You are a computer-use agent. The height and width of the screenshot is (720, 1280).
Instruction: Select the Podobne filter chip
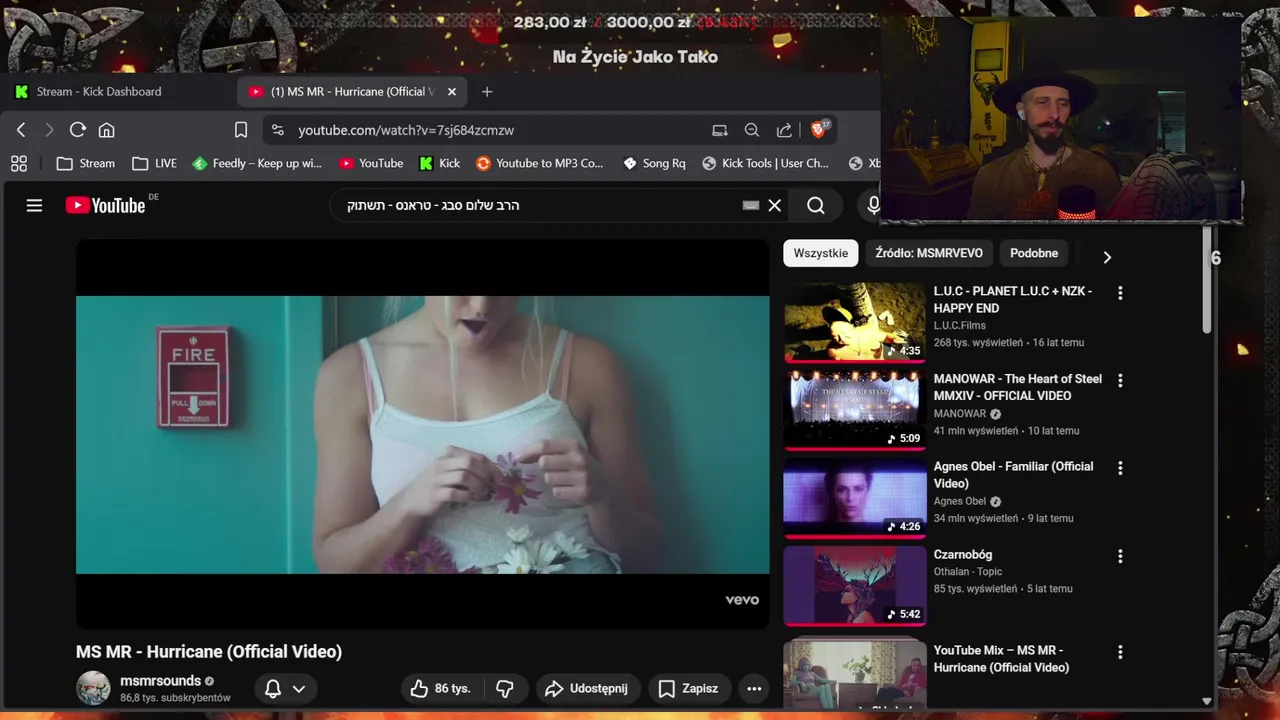click(1034, 253)
